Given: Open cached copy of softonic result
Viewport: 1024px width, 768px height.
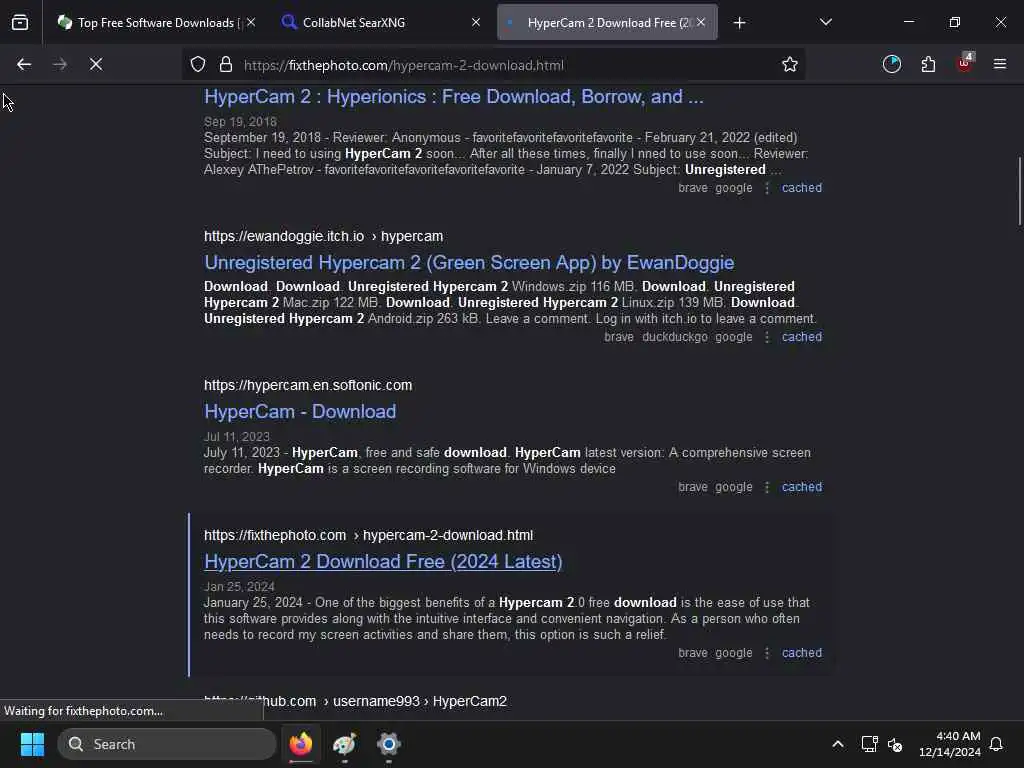Looking at the screenshot, I should (x=802, y=487).
